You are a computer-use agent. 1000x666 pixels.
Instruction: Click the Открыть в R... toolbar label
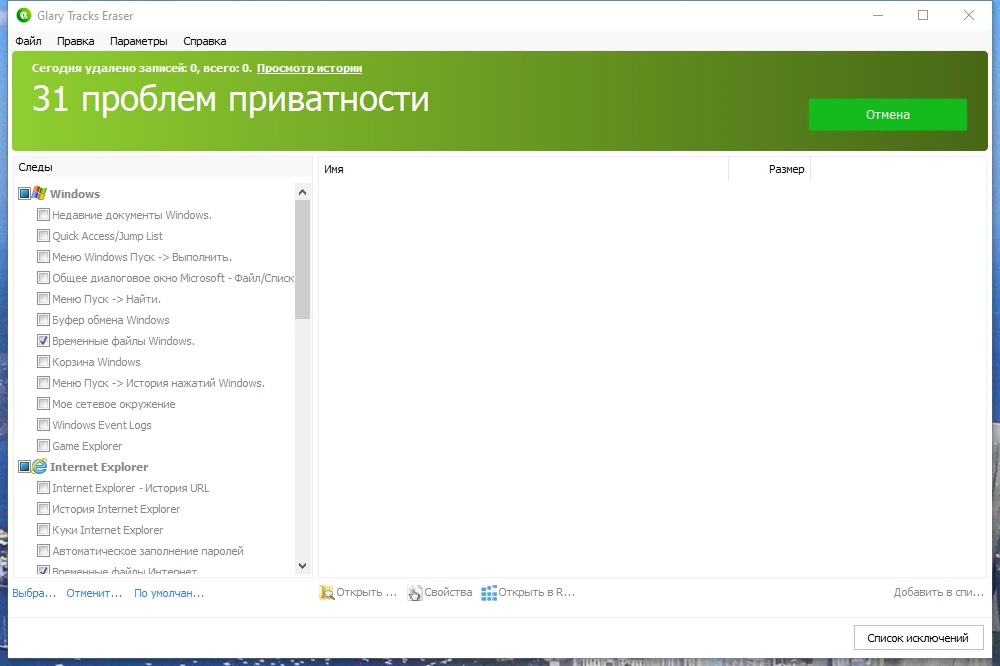coord(536,593)
